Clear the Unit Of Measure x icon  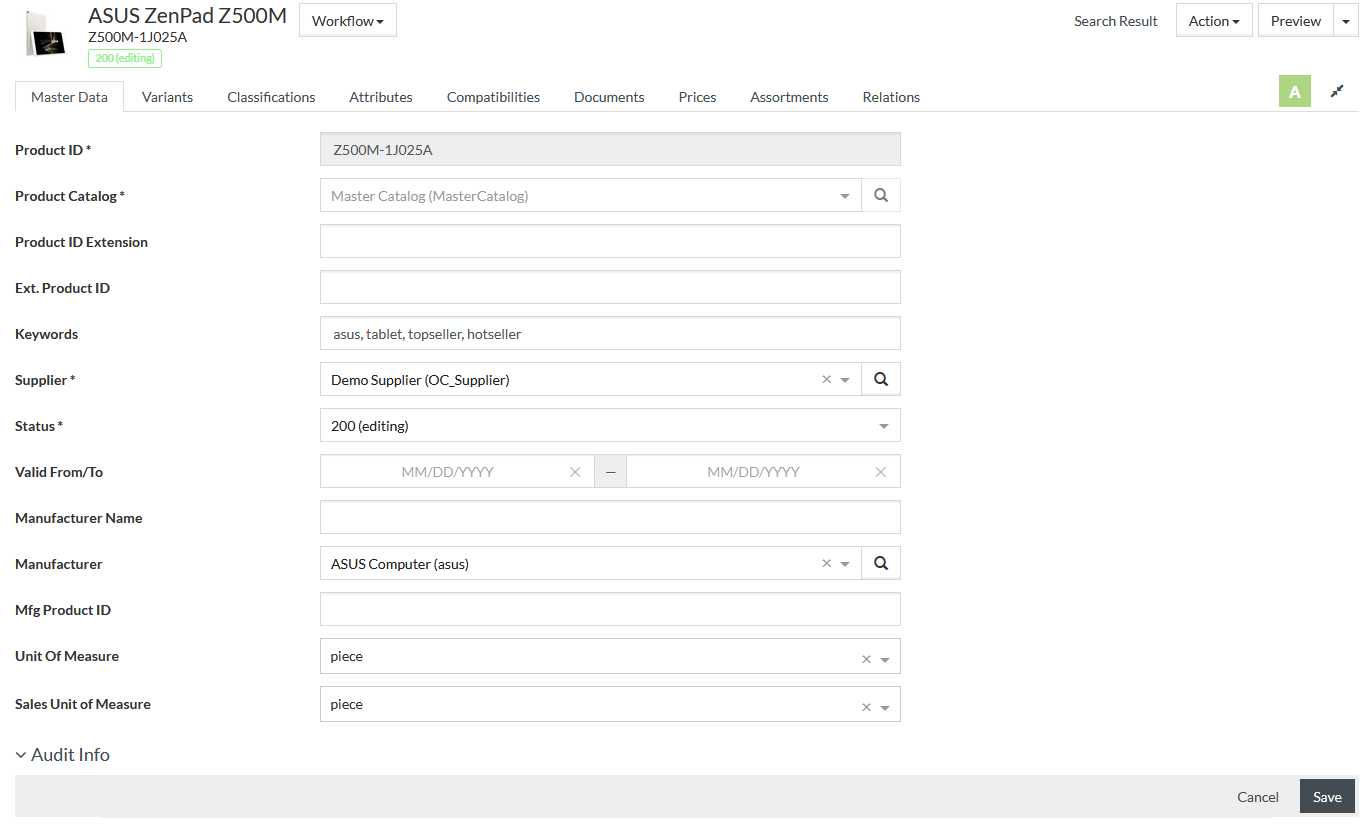(867, 659)
